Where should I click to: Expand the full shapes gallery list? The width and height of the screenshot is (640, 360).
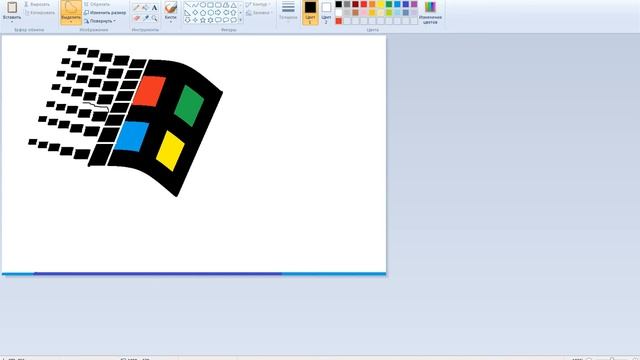pos(241,20)
